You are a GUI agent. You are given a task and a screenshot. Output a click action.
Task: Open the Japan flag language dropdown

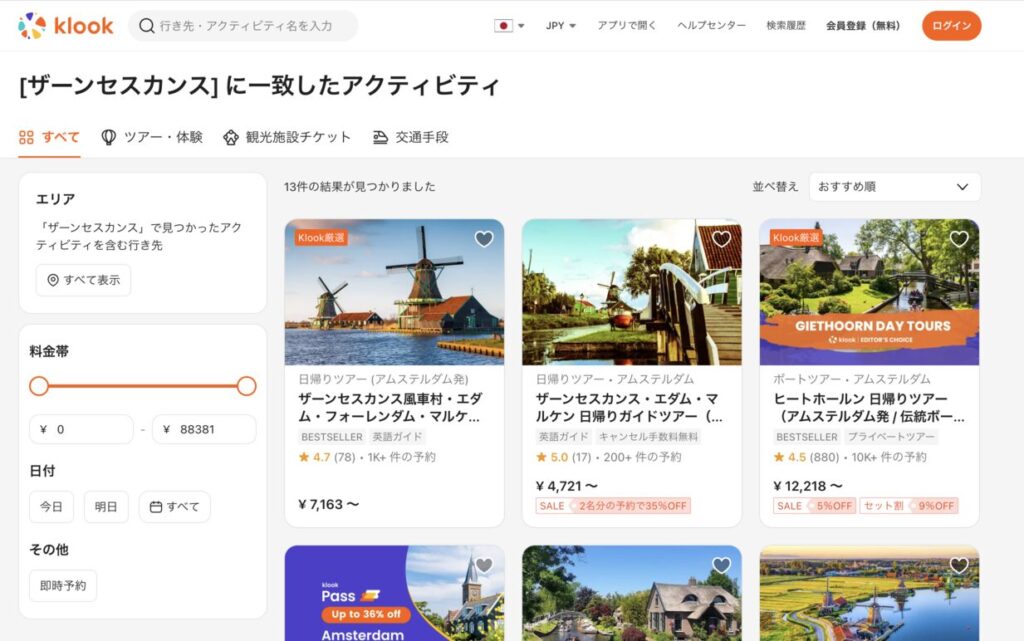coord(509,26)
